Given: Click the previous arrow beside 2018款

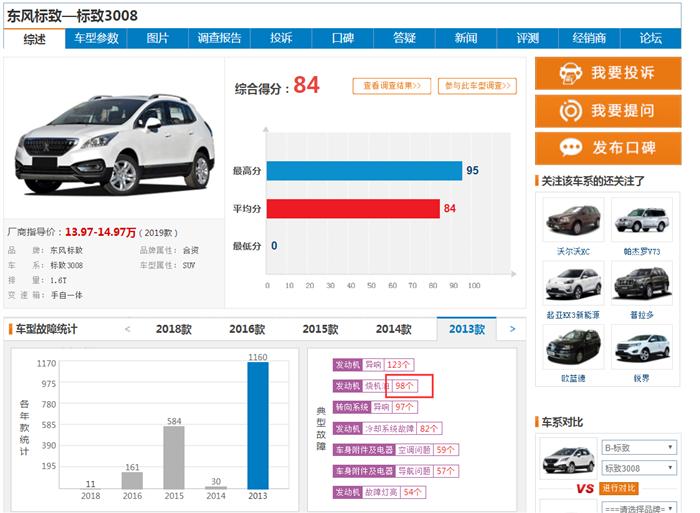Looking at the screenshot, I should pos(128,329).
